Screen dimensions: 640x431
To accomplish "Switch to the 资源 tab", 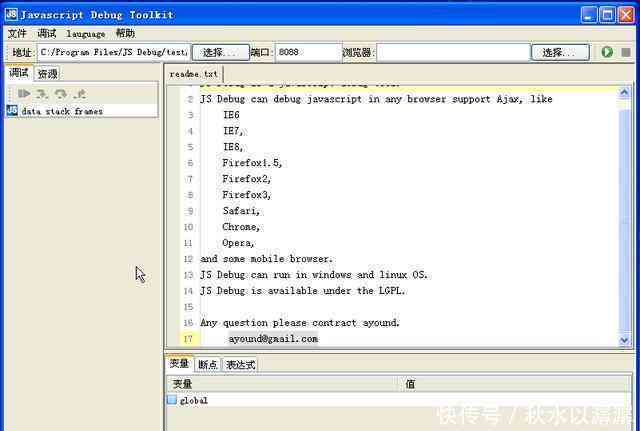I will click(47, 74).
